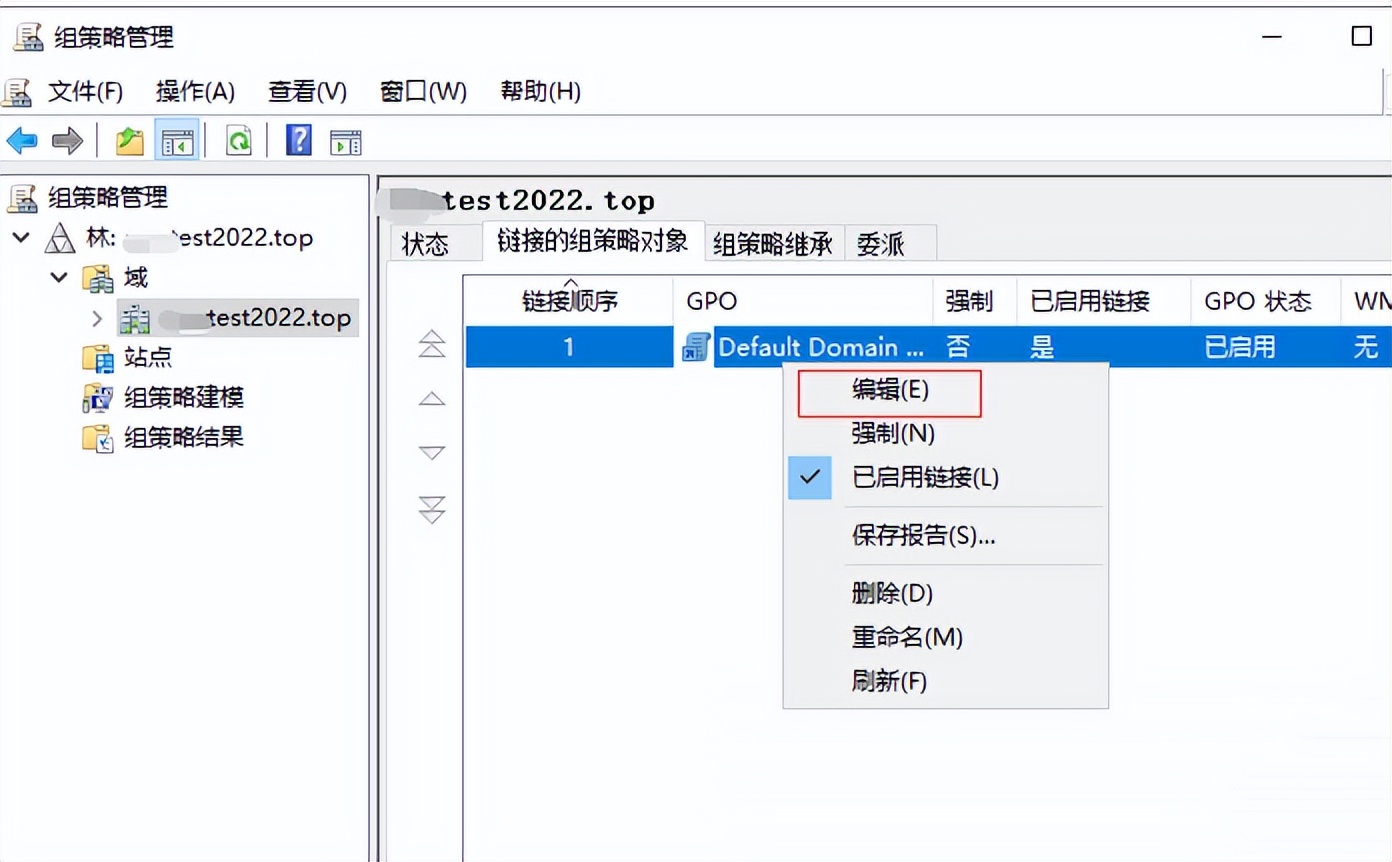This screenshot has height=862, width=1392.
Task: Expand the test2022.top domain node
Action: [96, 318]
